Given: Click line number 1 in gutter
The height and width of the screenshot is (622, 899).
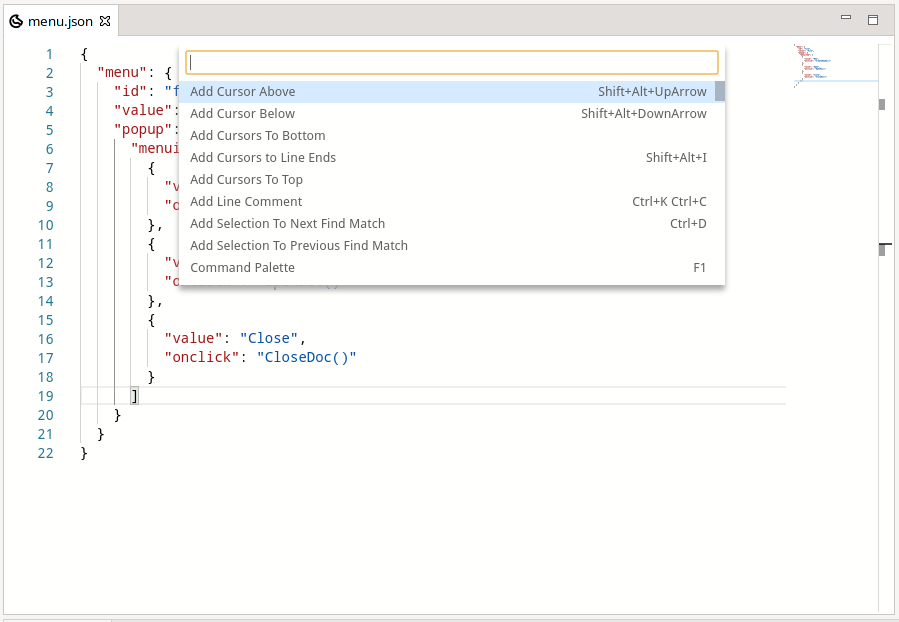Looking at the screenshot, I should (x=49, y=54).
